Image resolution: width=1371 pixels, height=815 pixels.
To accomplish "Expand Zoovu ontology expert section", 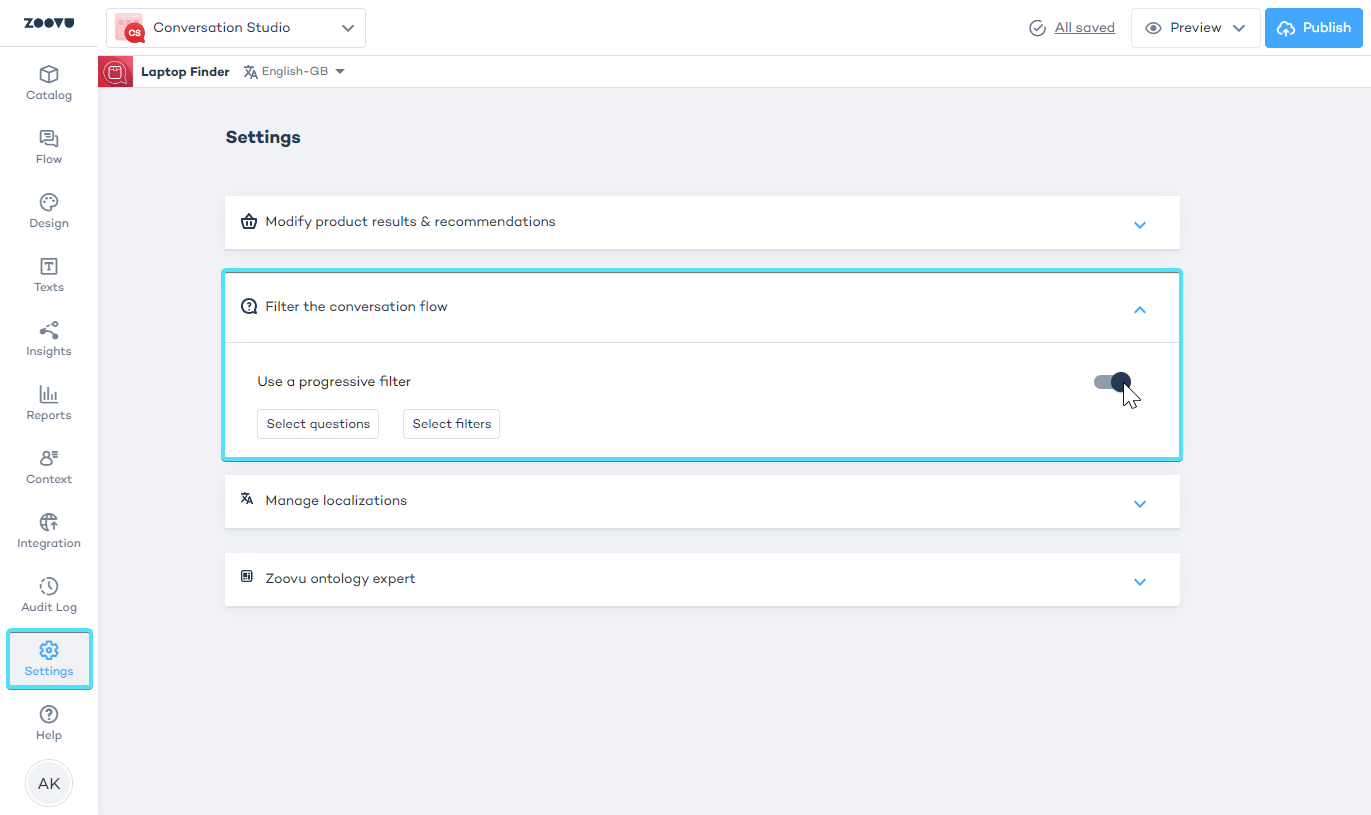I will pyautogui.click(x=1139, y=581).
